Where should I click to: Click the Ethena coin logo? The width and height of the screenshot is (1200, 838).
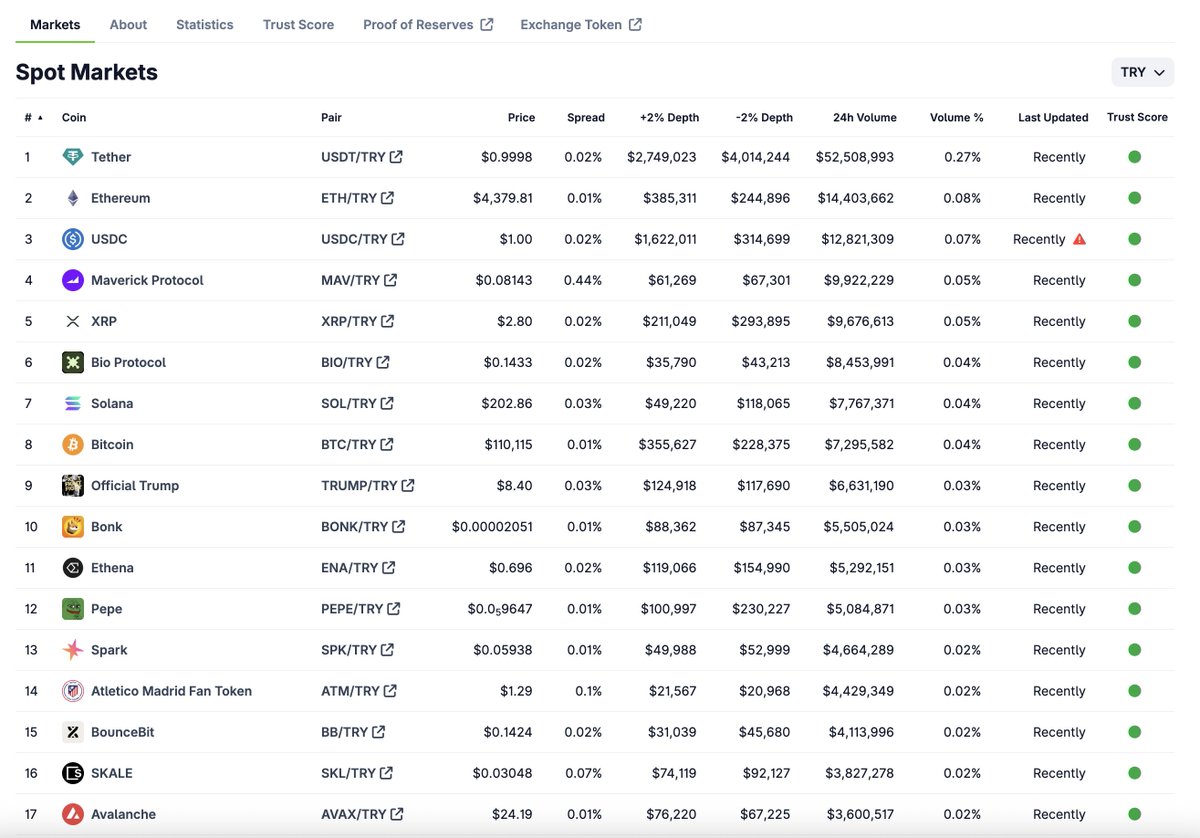73,567
